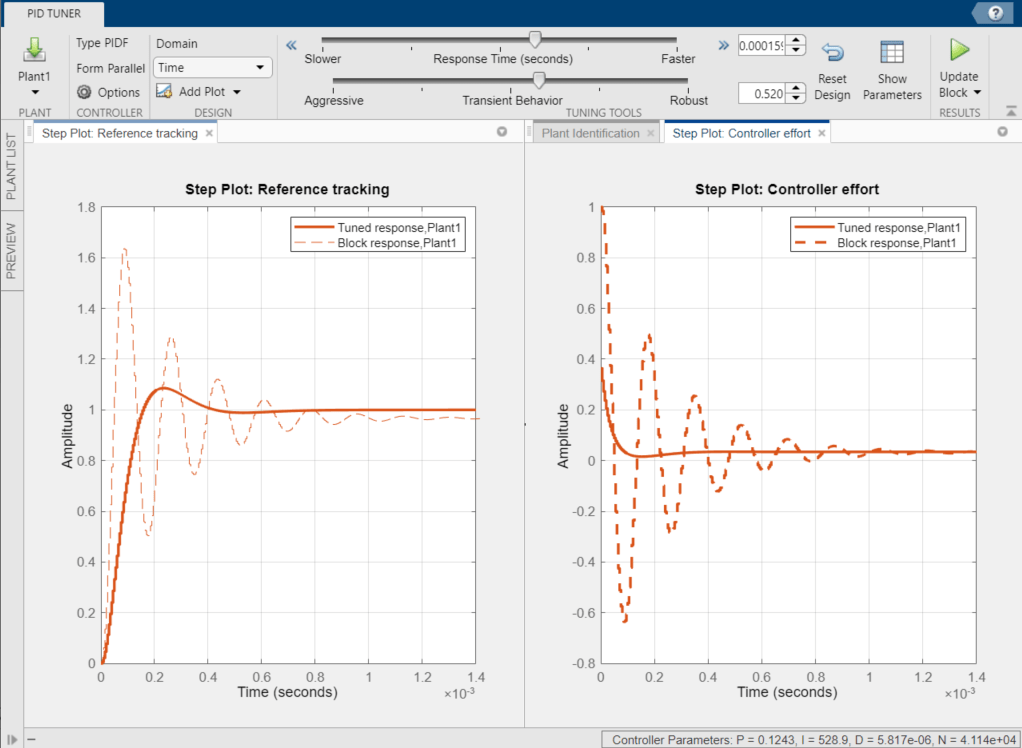
Task: Click double-left arrows for slower response
Action: [x=291, y=45]
